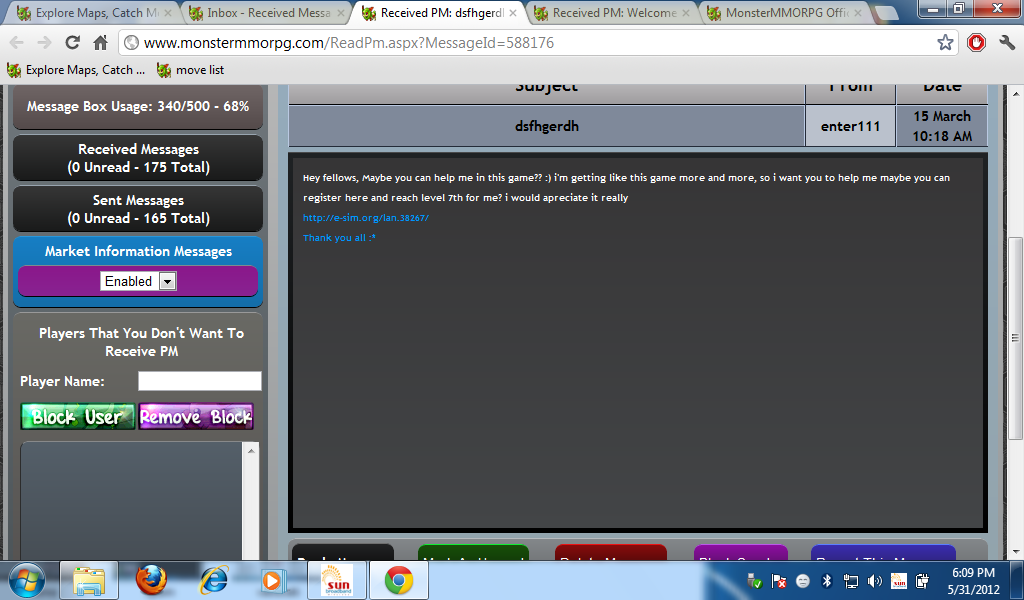Open Market Information Messages Enabled dropdown
This screenshot has height=600, width=1024.
[138, 282]
